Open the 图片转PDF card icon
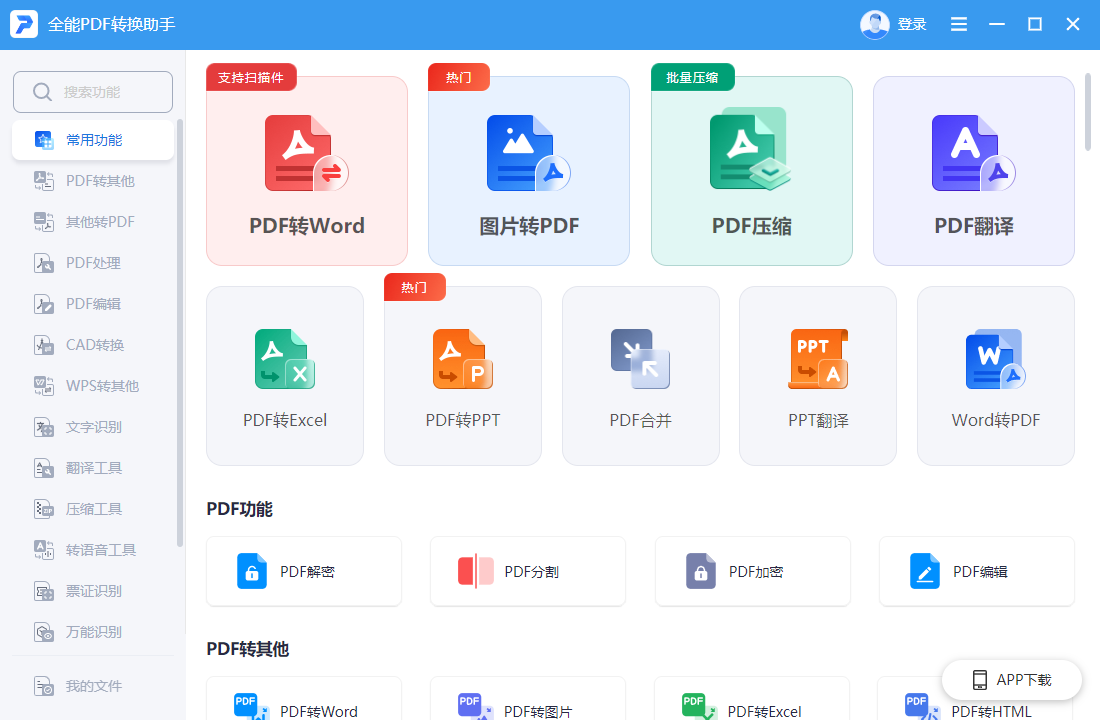The width and height of the screenshot is (1100, 720). (529, 153)
